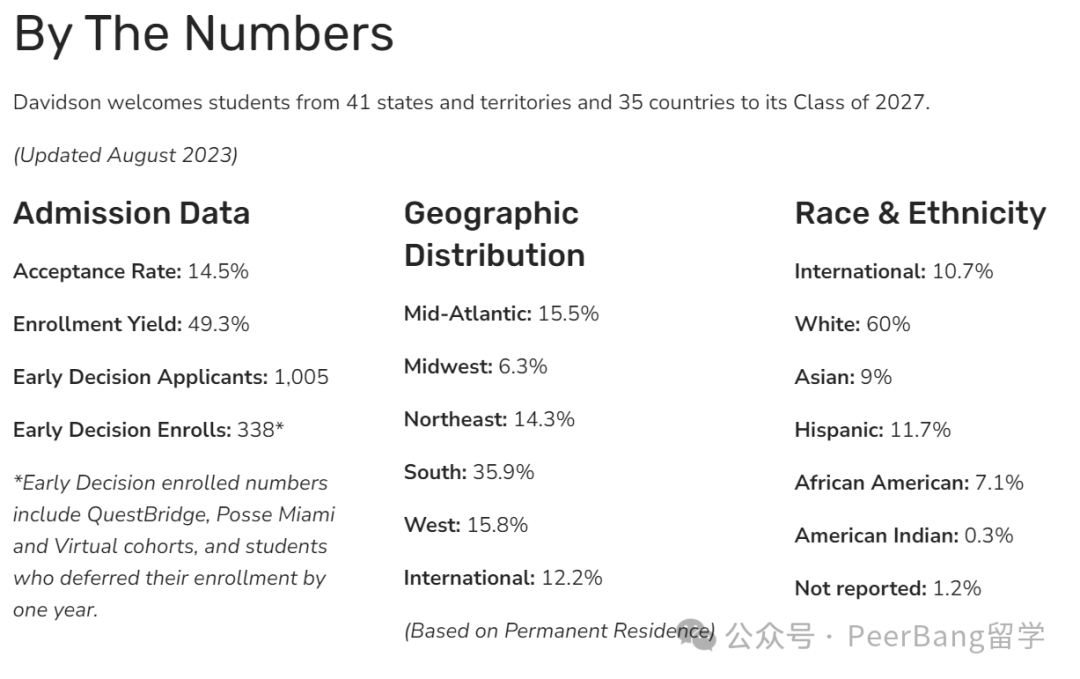Click the Geographic Distribution heading
This screenshot has width=1080, height=679.
pyautogui.click(x=495, y=234)
